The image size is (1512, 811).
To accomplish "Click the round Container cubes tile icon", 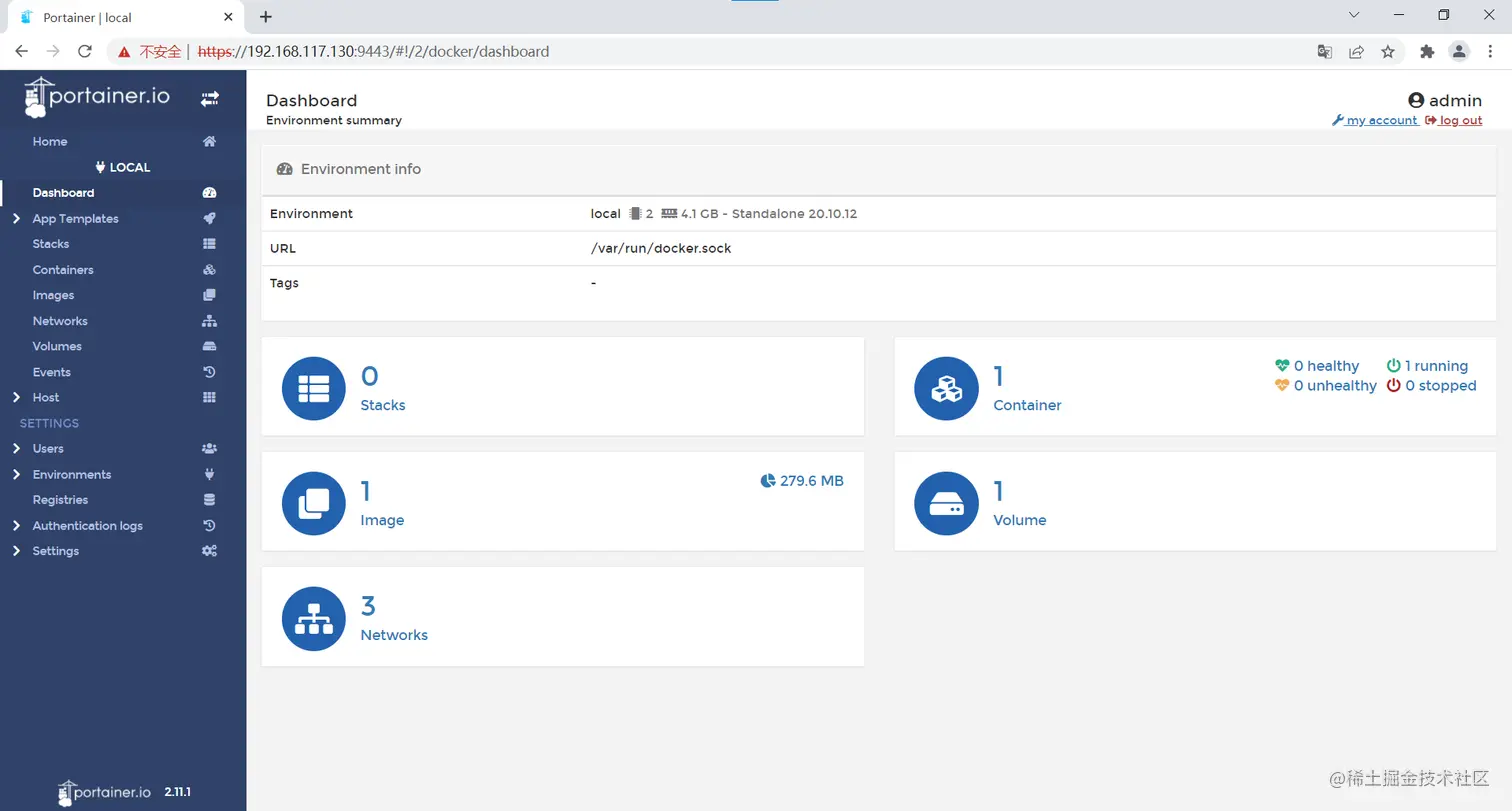I will pos(946,389).
